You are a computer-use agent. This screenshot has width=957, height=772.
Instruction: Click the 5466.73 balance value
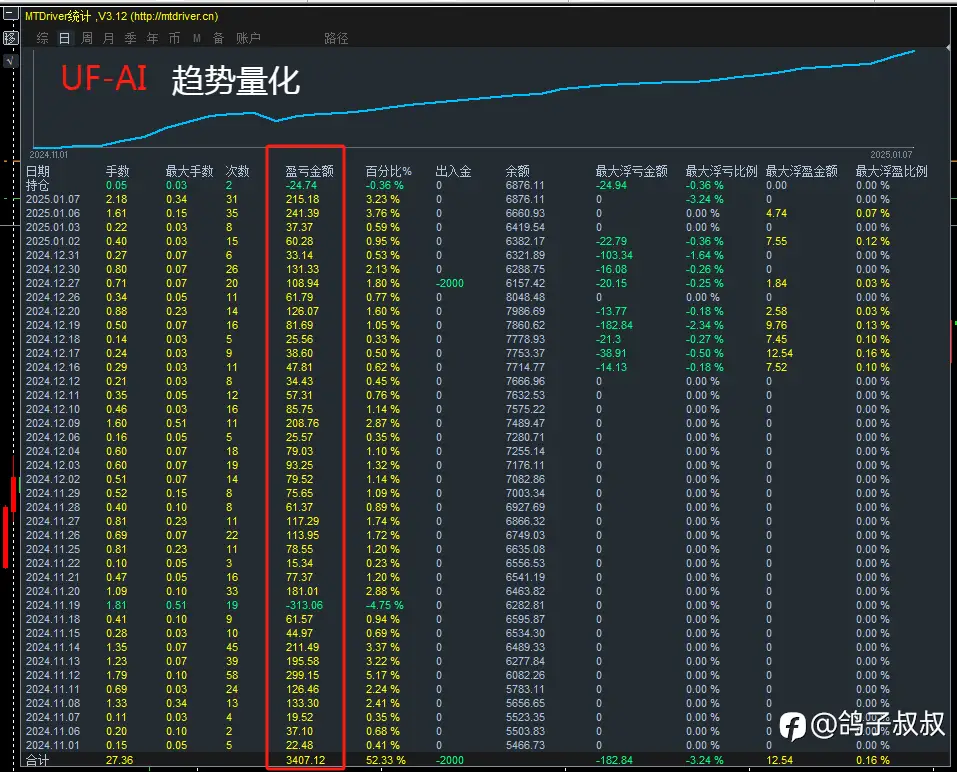pos(525,745)
